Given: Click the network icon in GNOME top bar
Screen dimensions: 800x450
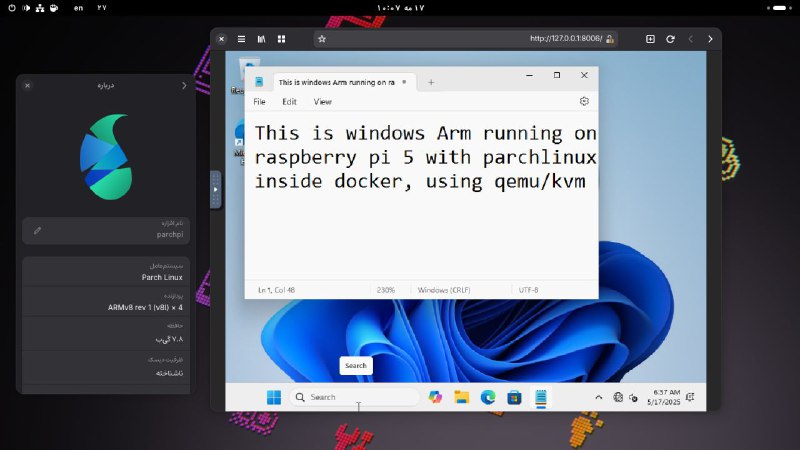Looking at the screenshot, I should coord(40,8).
